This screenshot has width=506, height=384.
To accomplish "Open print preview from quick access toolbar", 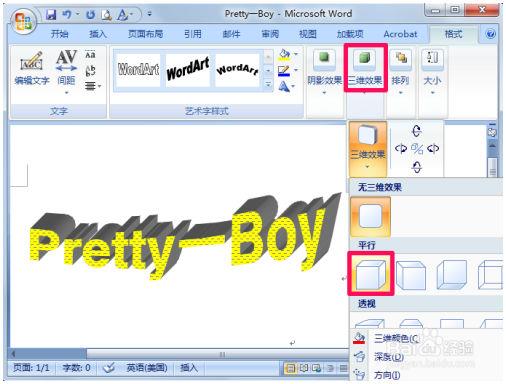I will (106, 14).
